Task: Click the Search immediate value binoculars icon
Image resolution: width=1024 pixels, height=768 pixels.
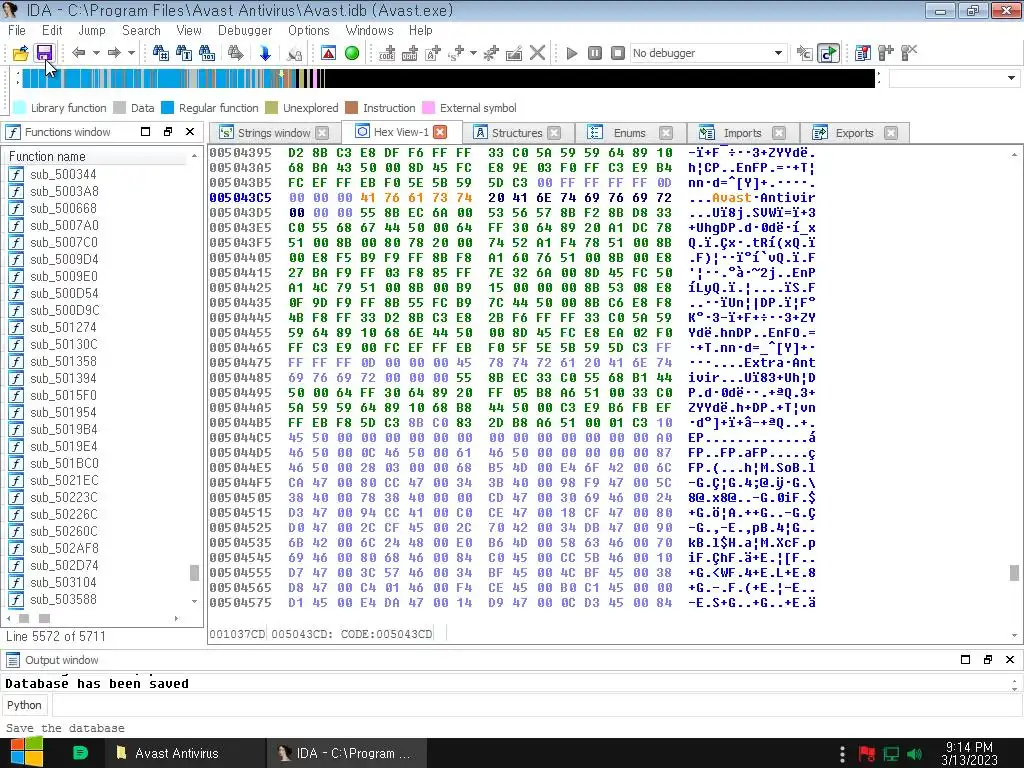Action: (x=160, y=53)
